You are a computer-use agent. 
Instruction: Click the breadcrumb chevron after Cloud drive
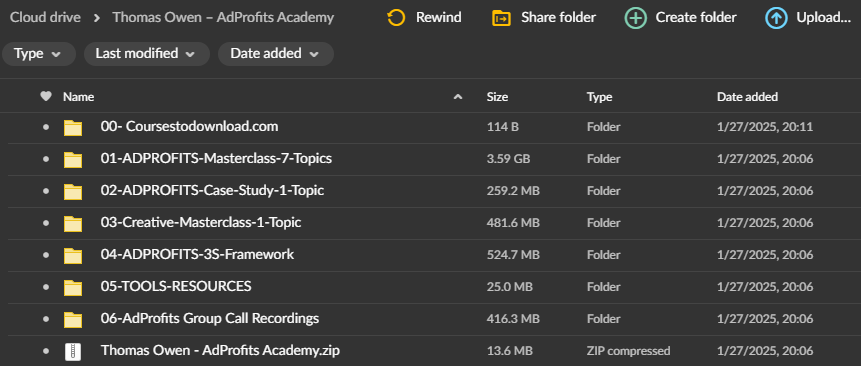coord(97,18)
